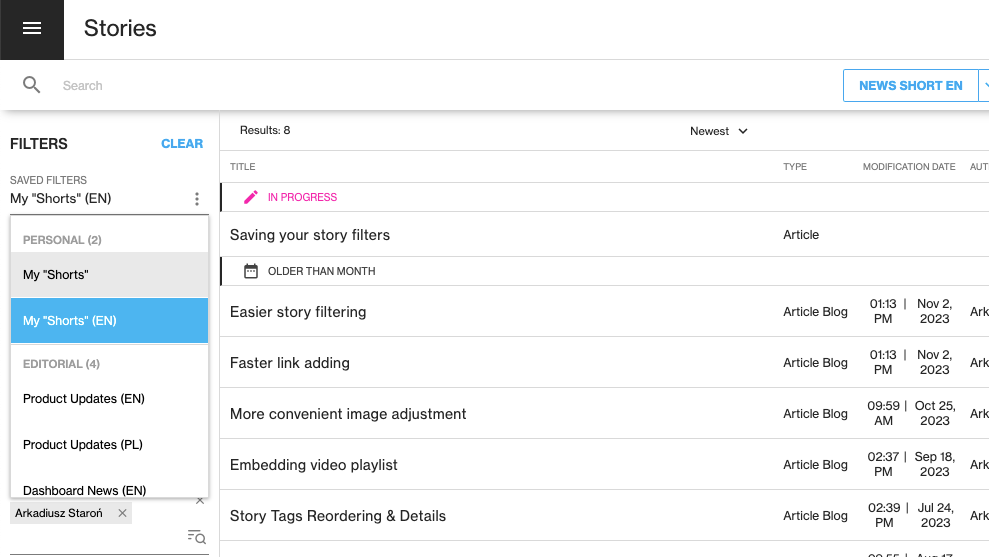Click the IN PROGRESS pencil icon
This screenshot has height=557, width=989.
tap(251, 197)
